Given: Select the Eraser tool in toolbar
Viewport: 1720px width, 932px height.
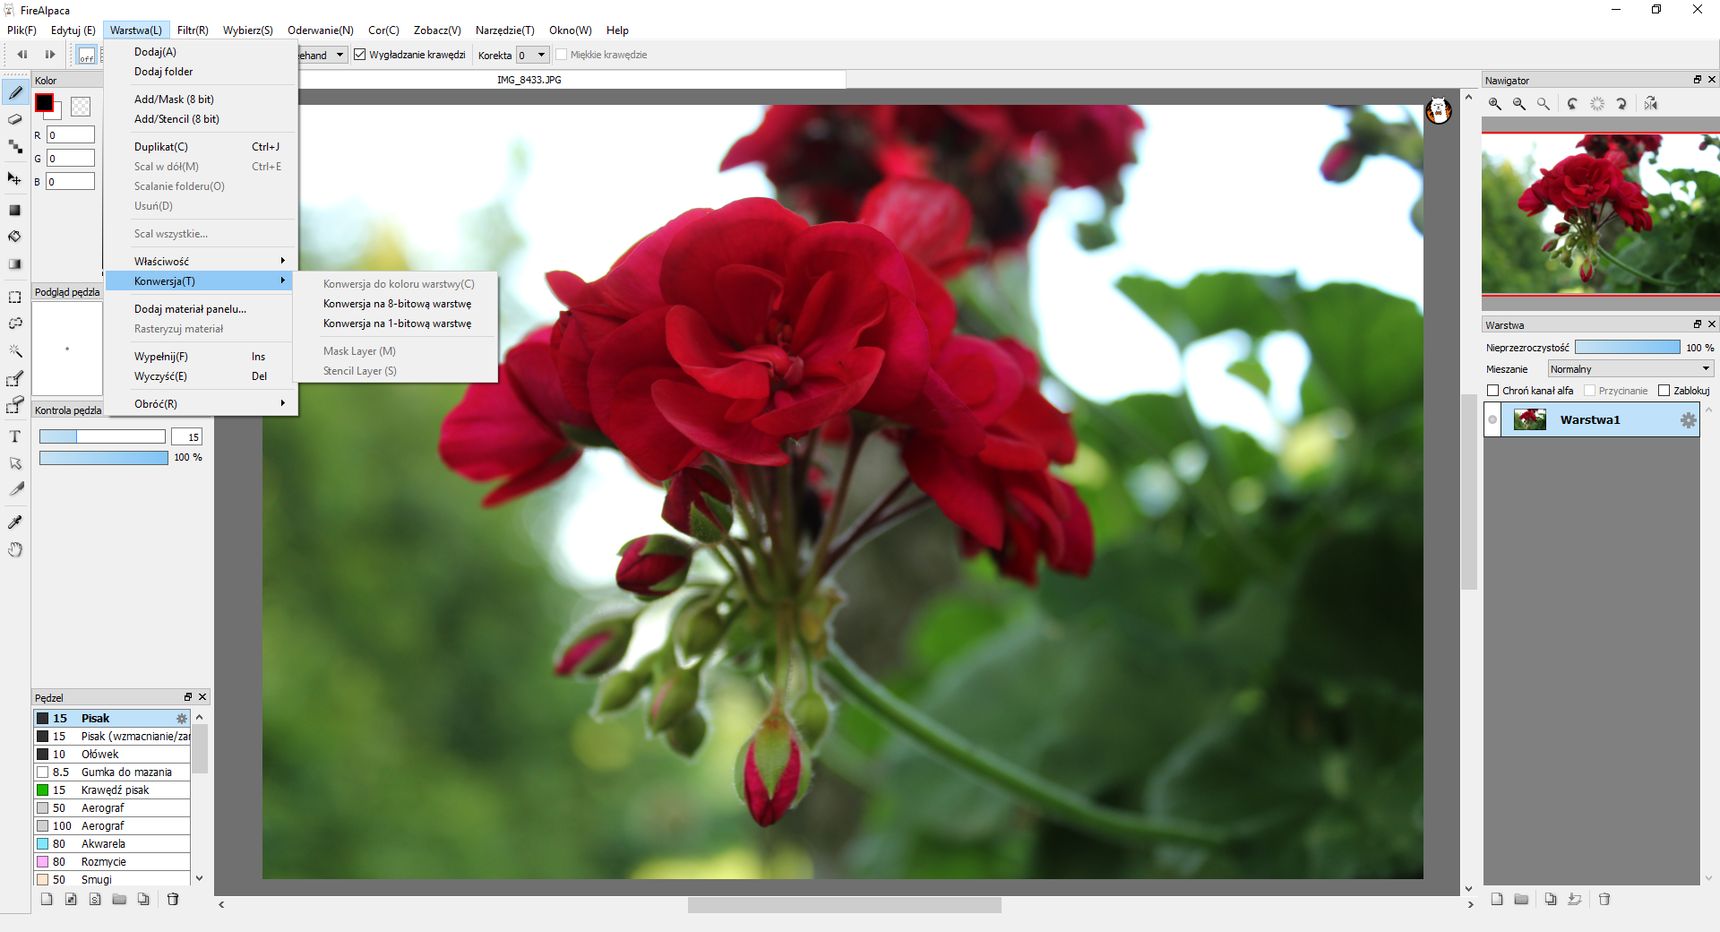Looking at the screenshot, I should [x=15, y=119].
